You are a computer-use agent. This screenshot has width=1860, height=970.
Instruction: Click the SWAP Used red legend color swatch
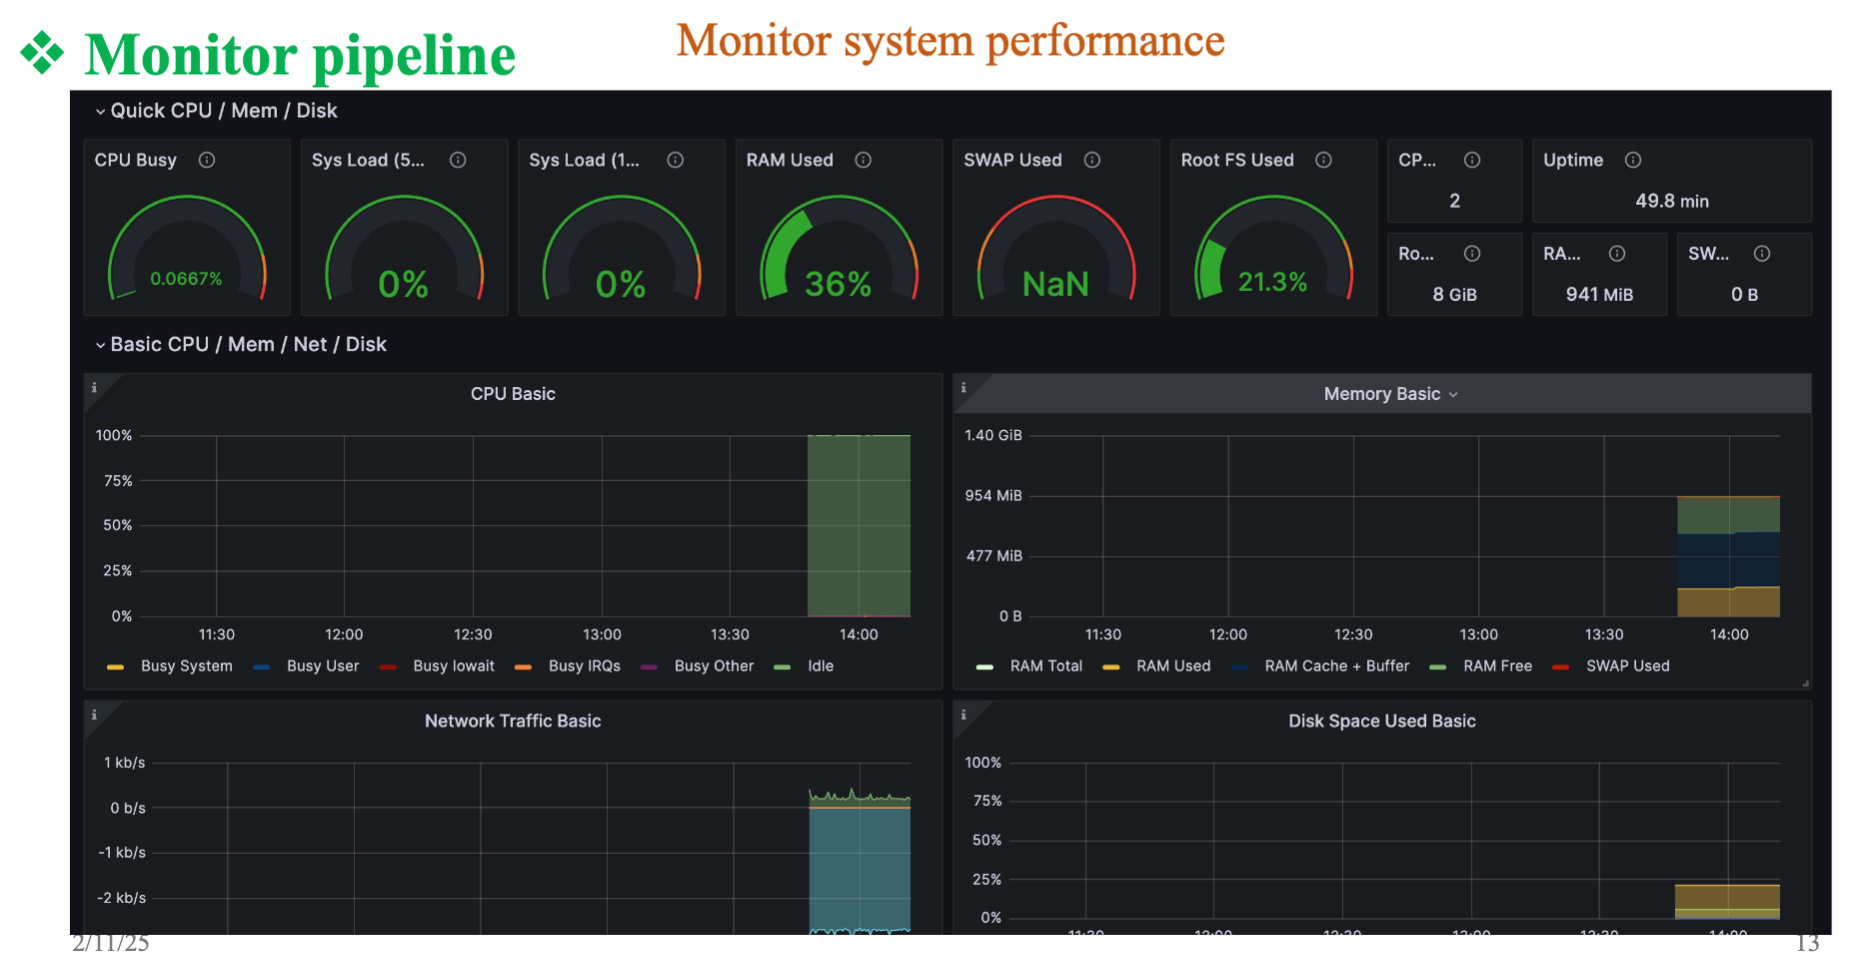(x=1560, y=667)
